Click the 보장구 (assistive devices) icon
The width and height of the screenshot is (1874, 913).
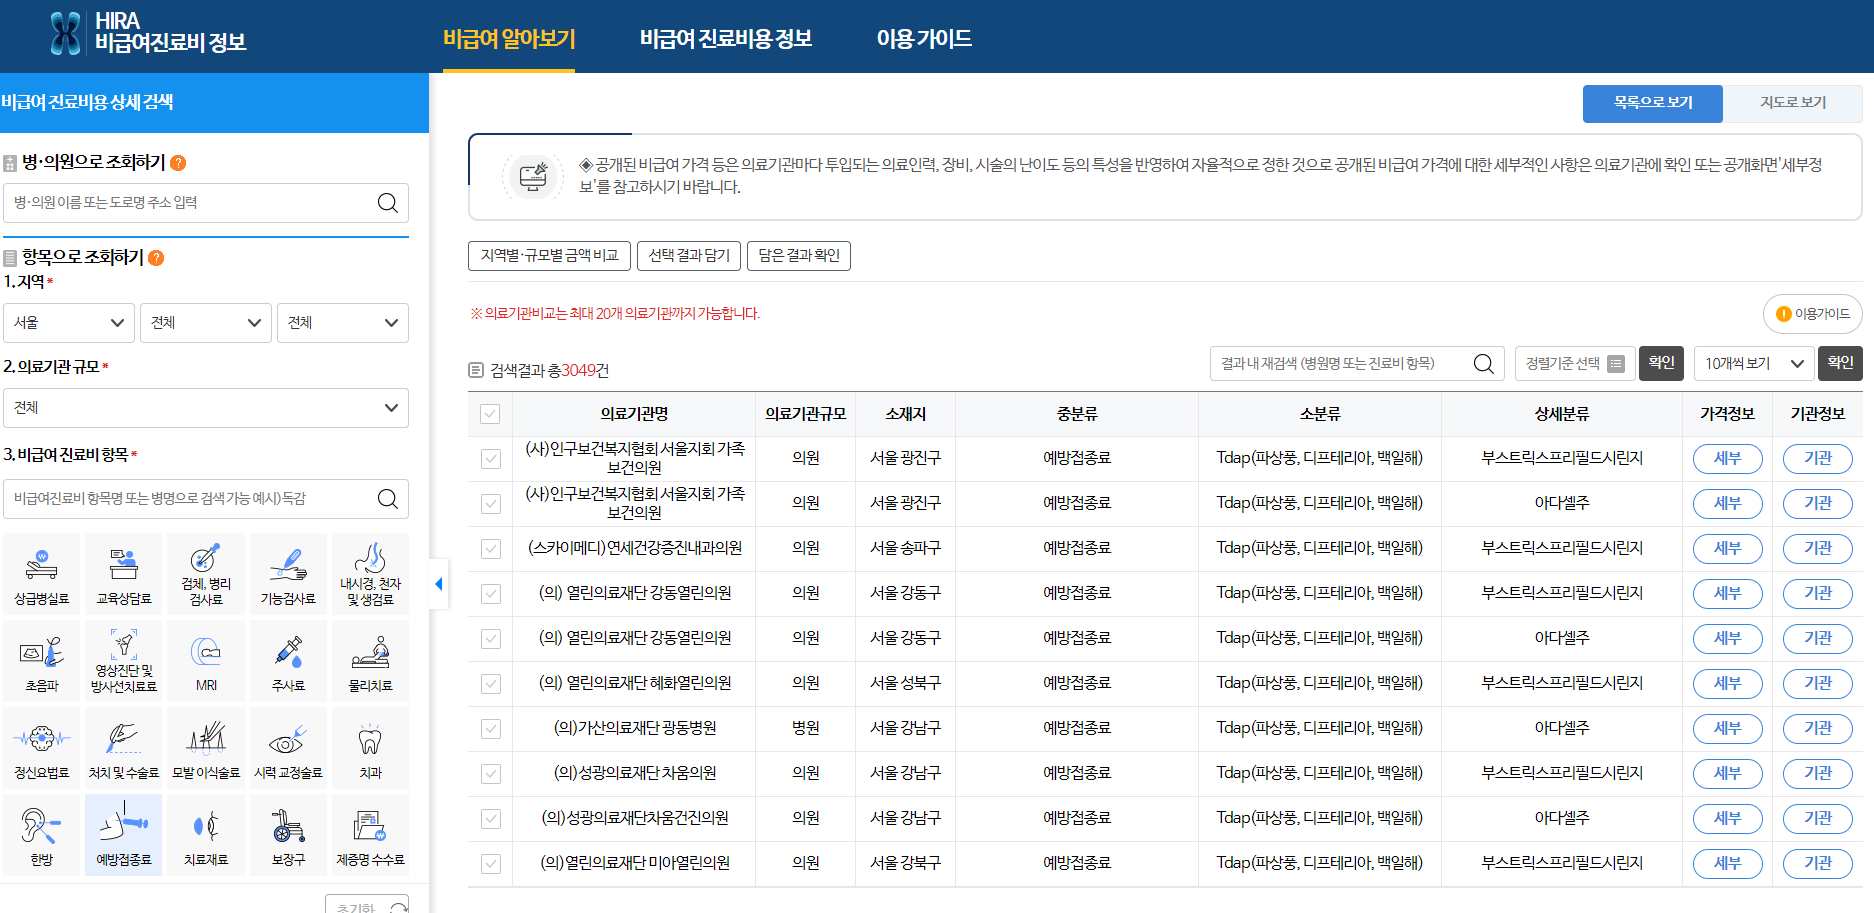(288, 834)
